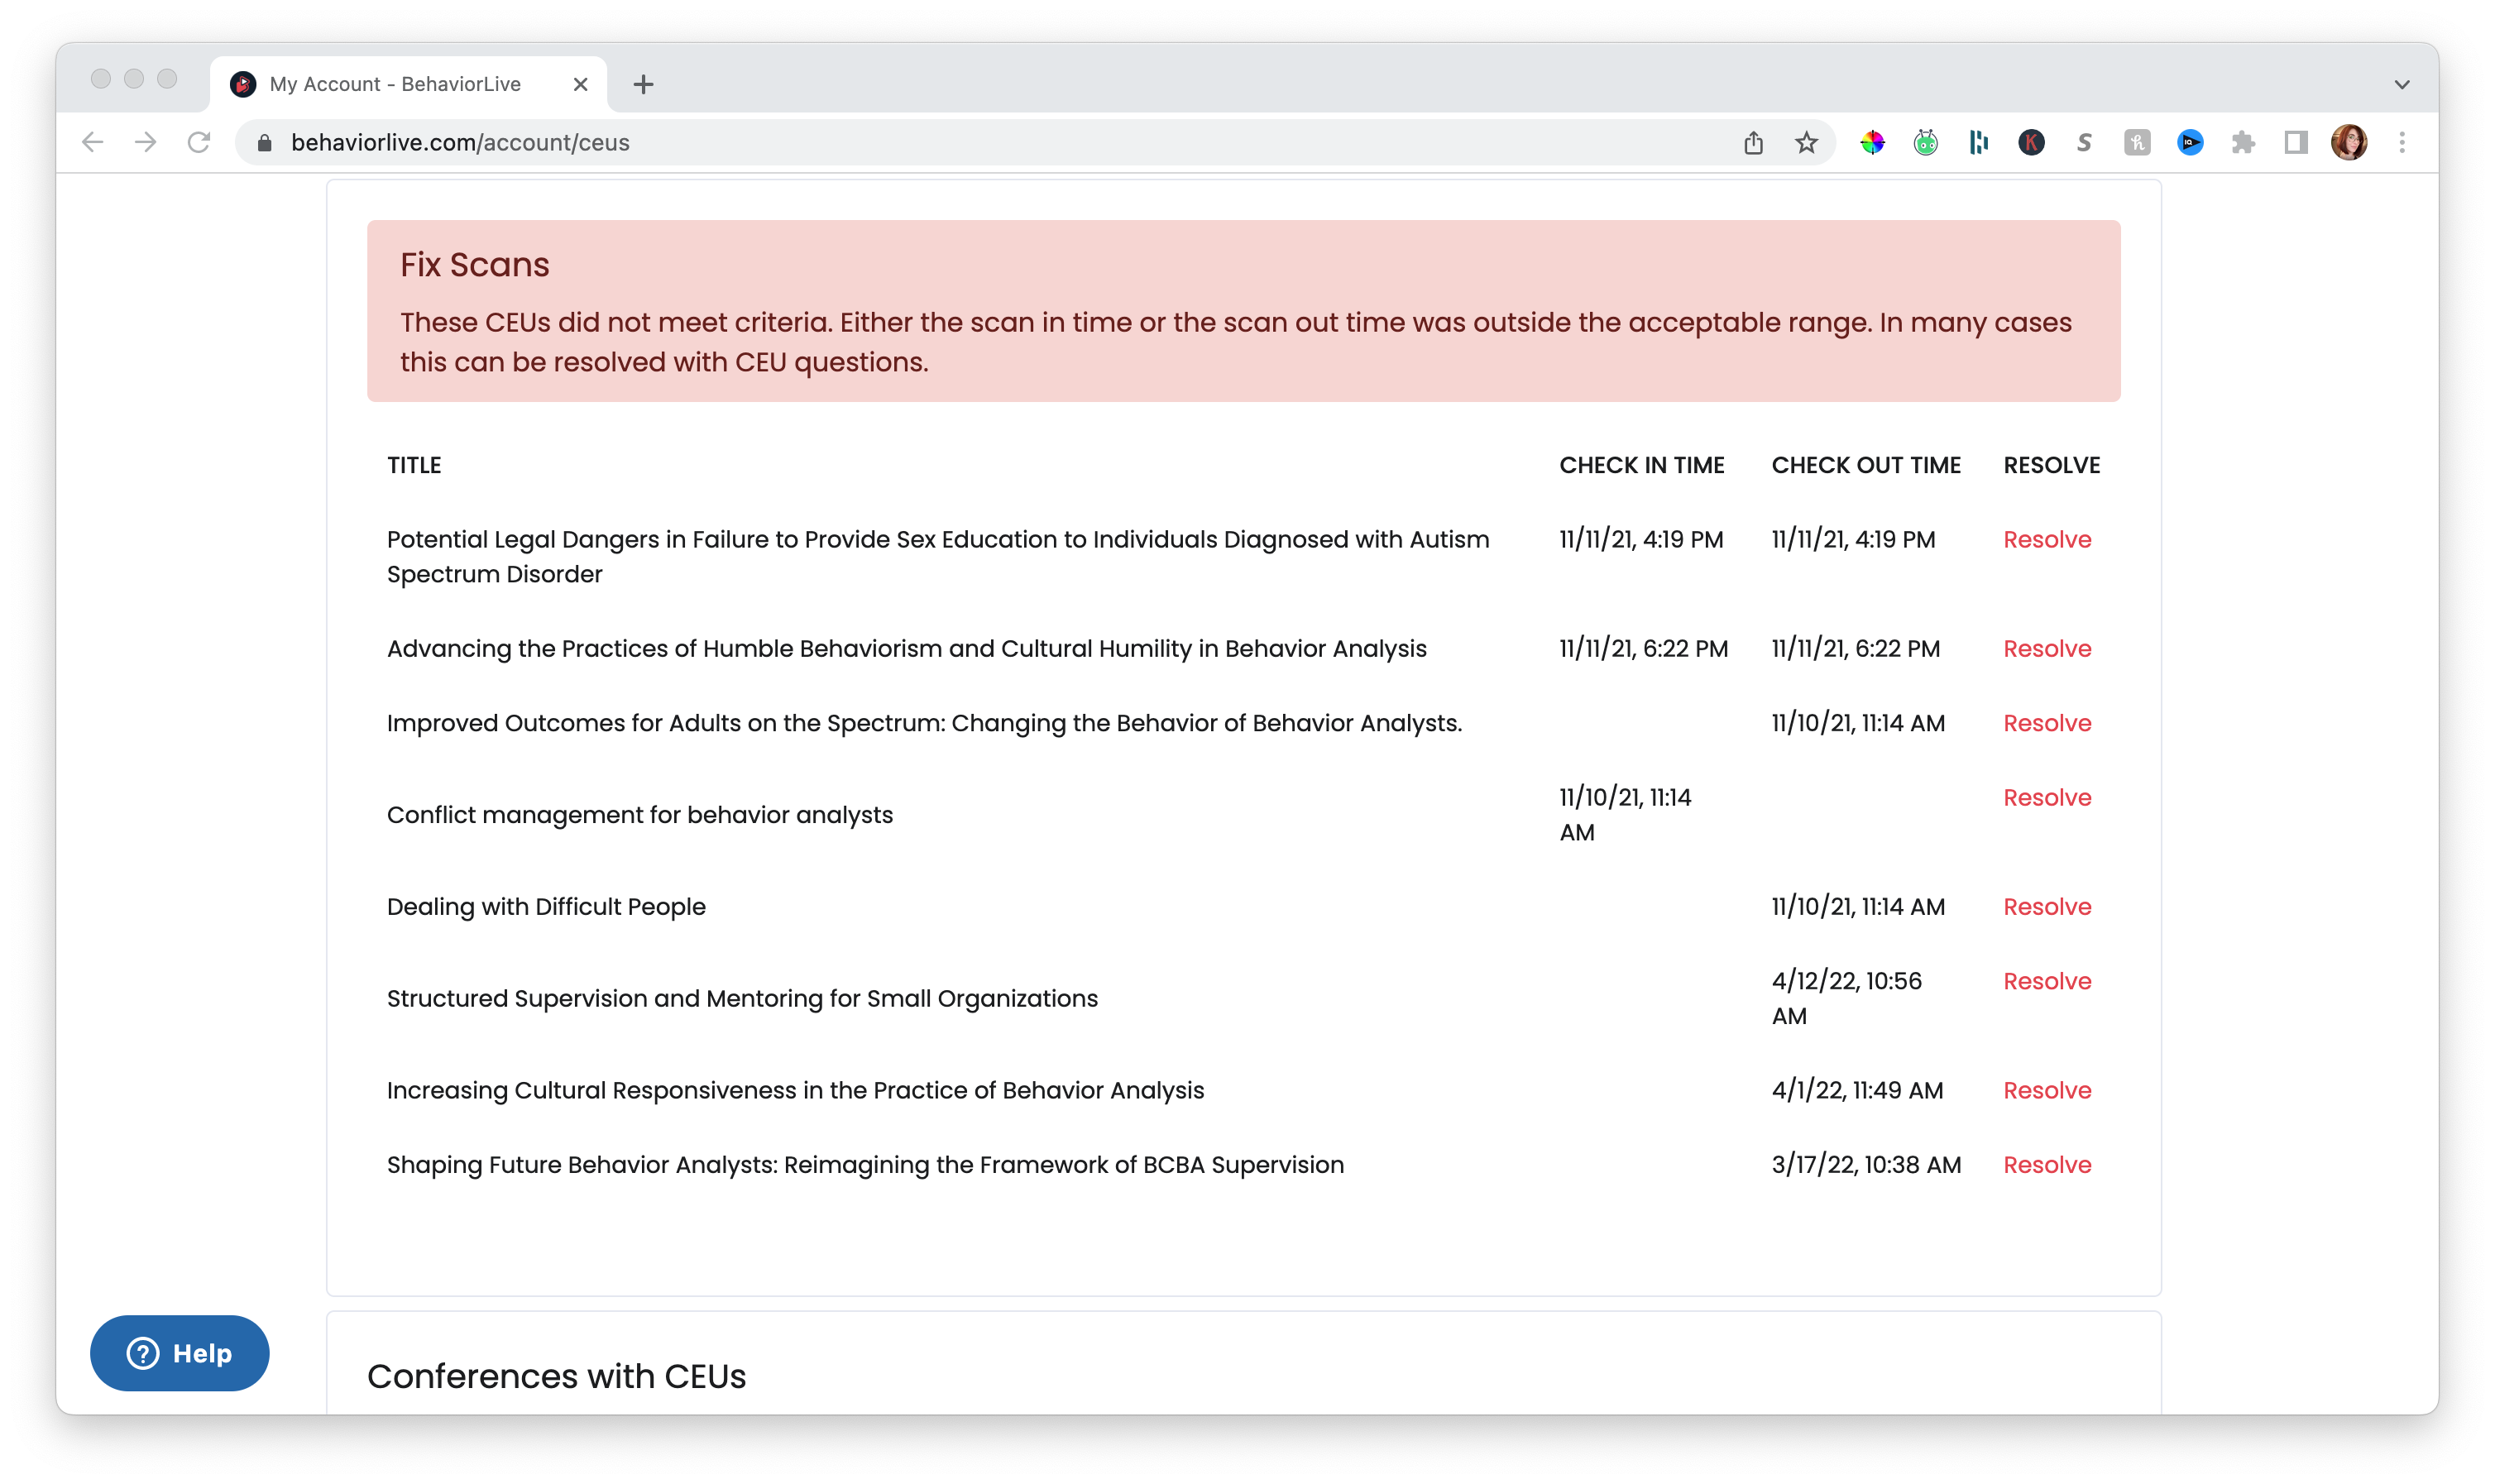Click check-out time 4/12/22, 10:56 AM
The image size is (2495, 1484).
coord(1846,998)
